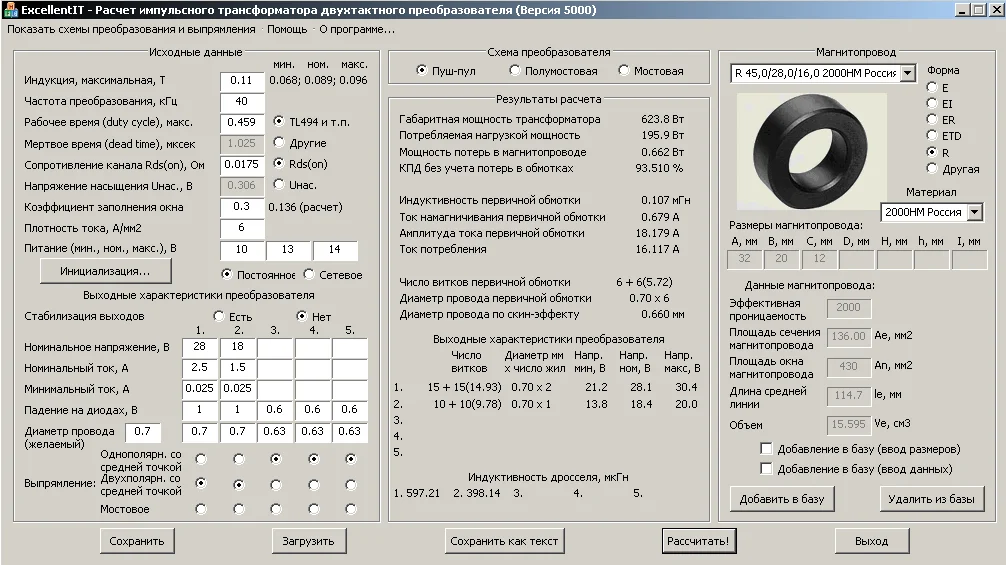
Task: Select Сетевое power supply type
Action: (x=309, y=275)
